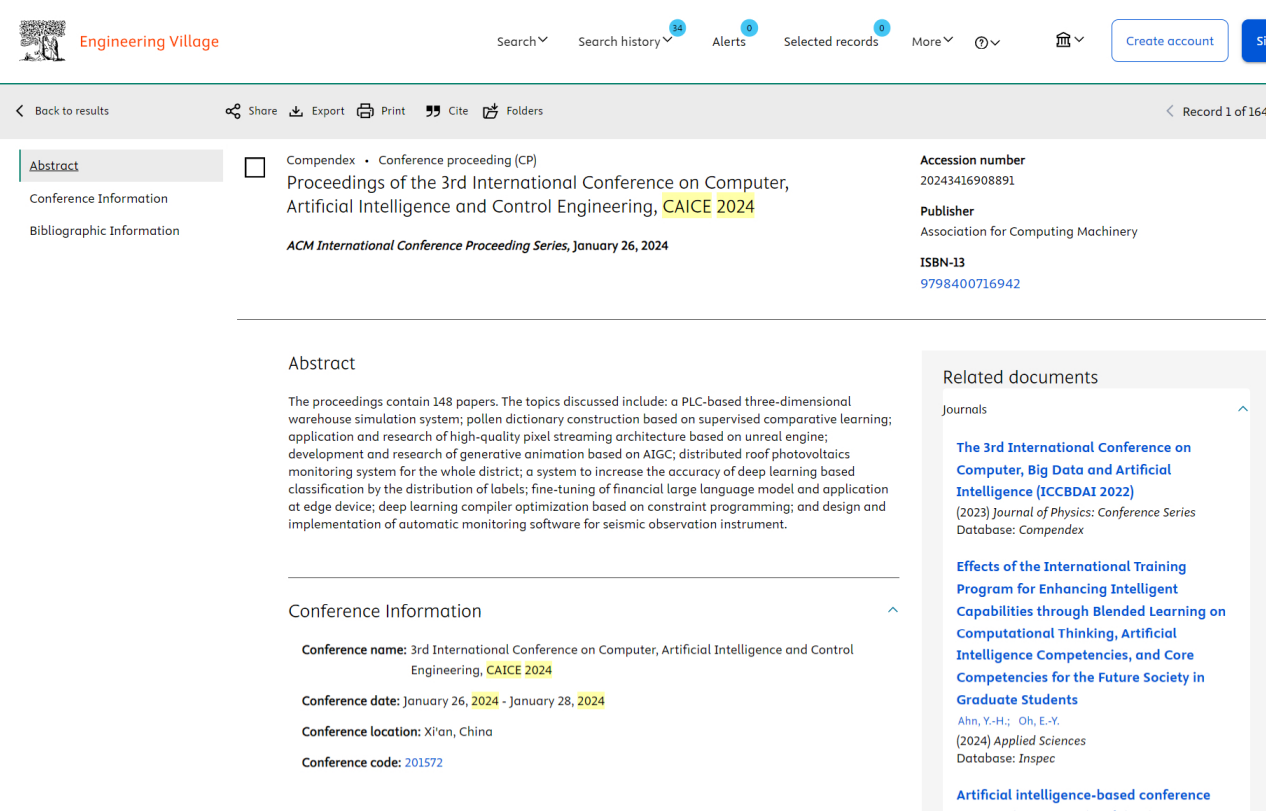Click the Back to results arrow icon
The width and height of the screenshot is (1266, 811).
(20, 111)
